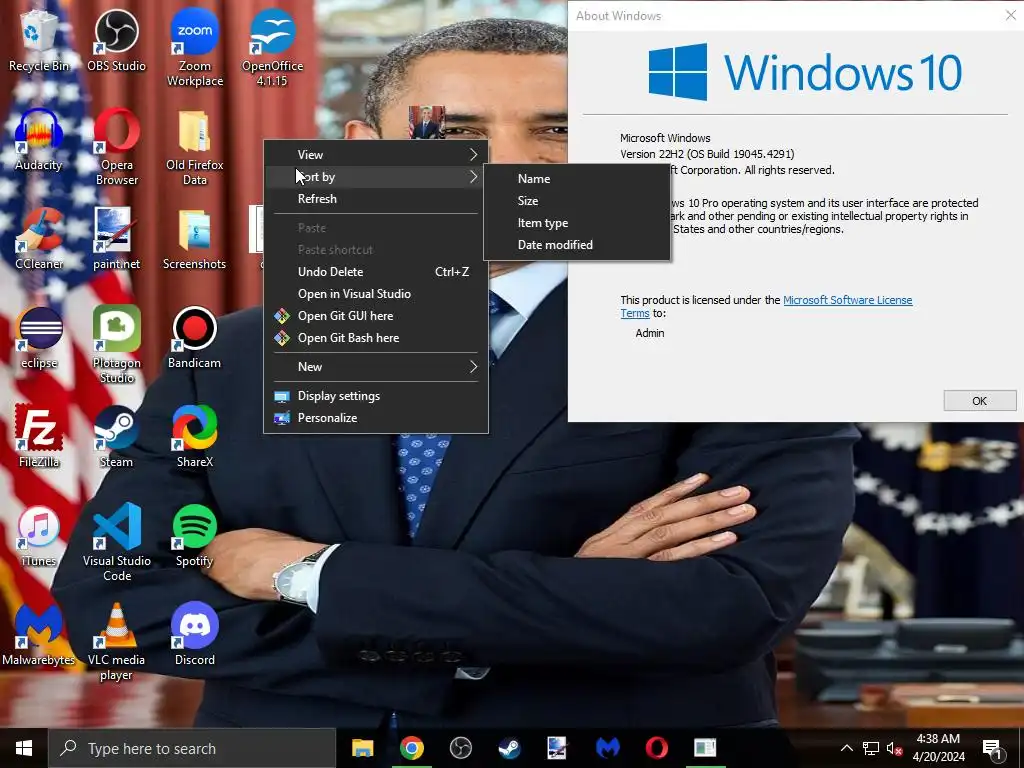Select the small portrait image thumbnail on desktop

click(x=426, y=122)
